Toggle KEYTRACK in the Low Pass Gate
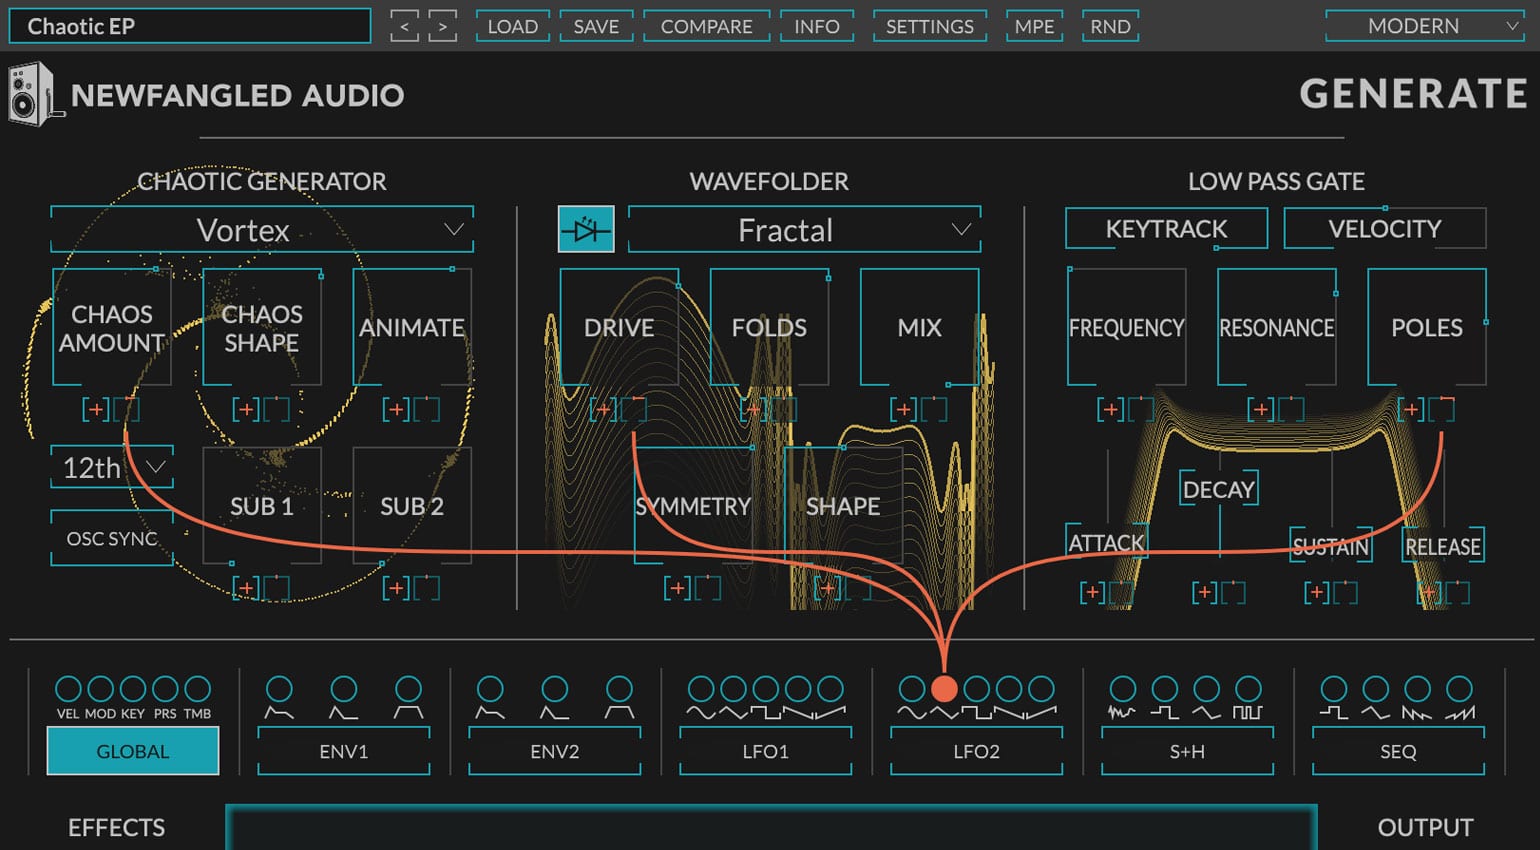This screenshot has height=850, width=1540. [x=1166, y=228]
